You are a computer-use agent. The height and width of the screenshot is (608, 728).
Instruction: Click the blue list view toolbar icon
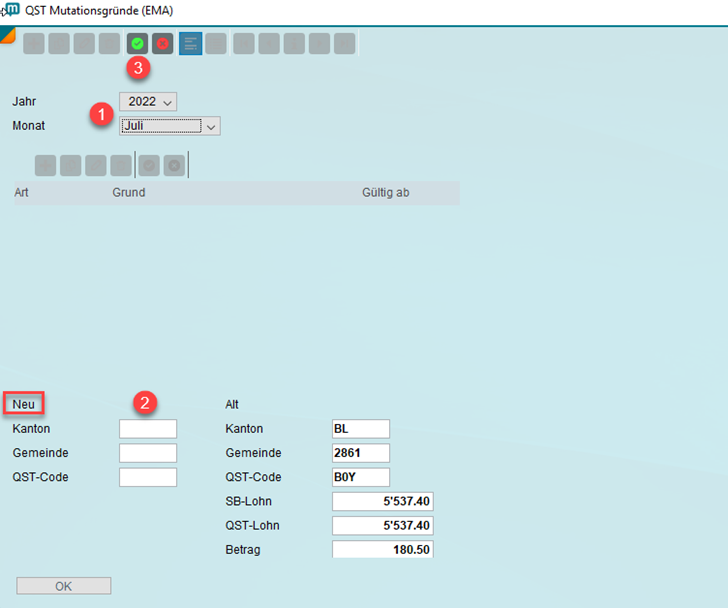(190, 44)
